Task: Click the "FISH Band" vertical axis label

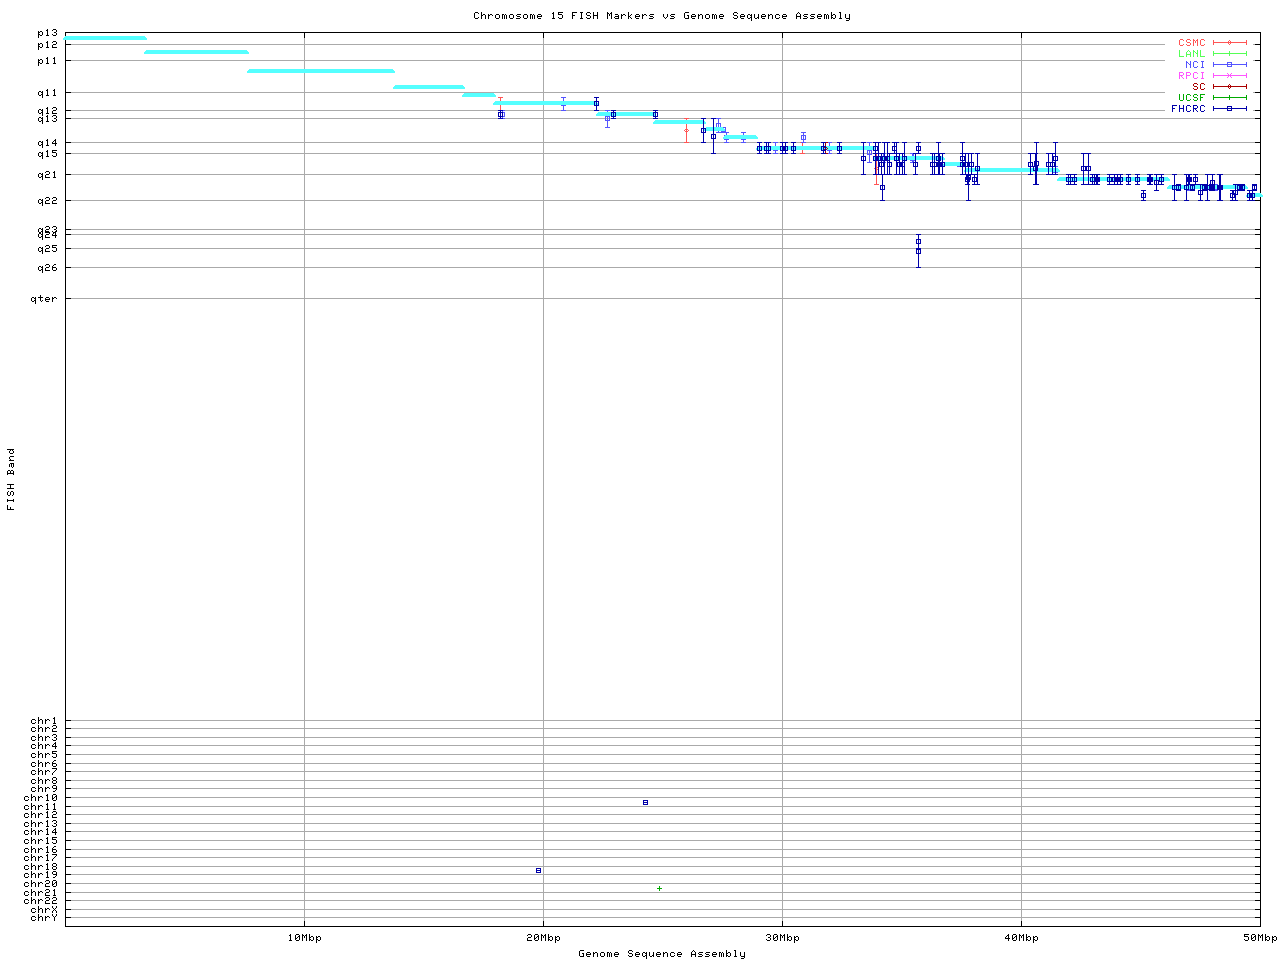Action: point(12,479)
